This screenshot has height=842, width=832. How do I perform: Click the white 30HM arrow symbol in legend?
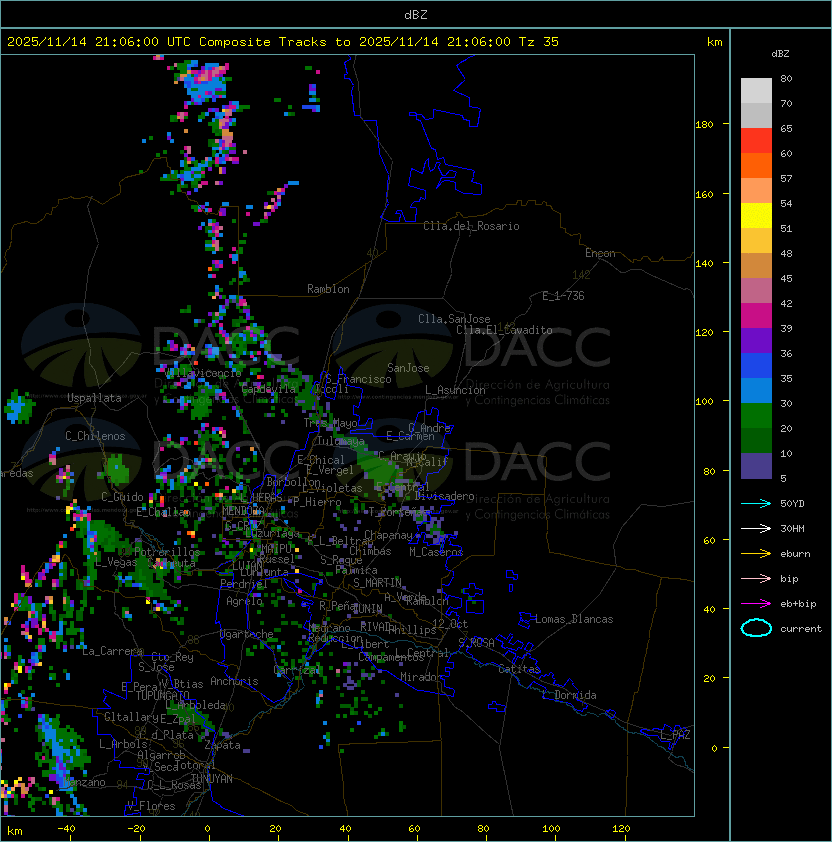click(x=756, y=528)
